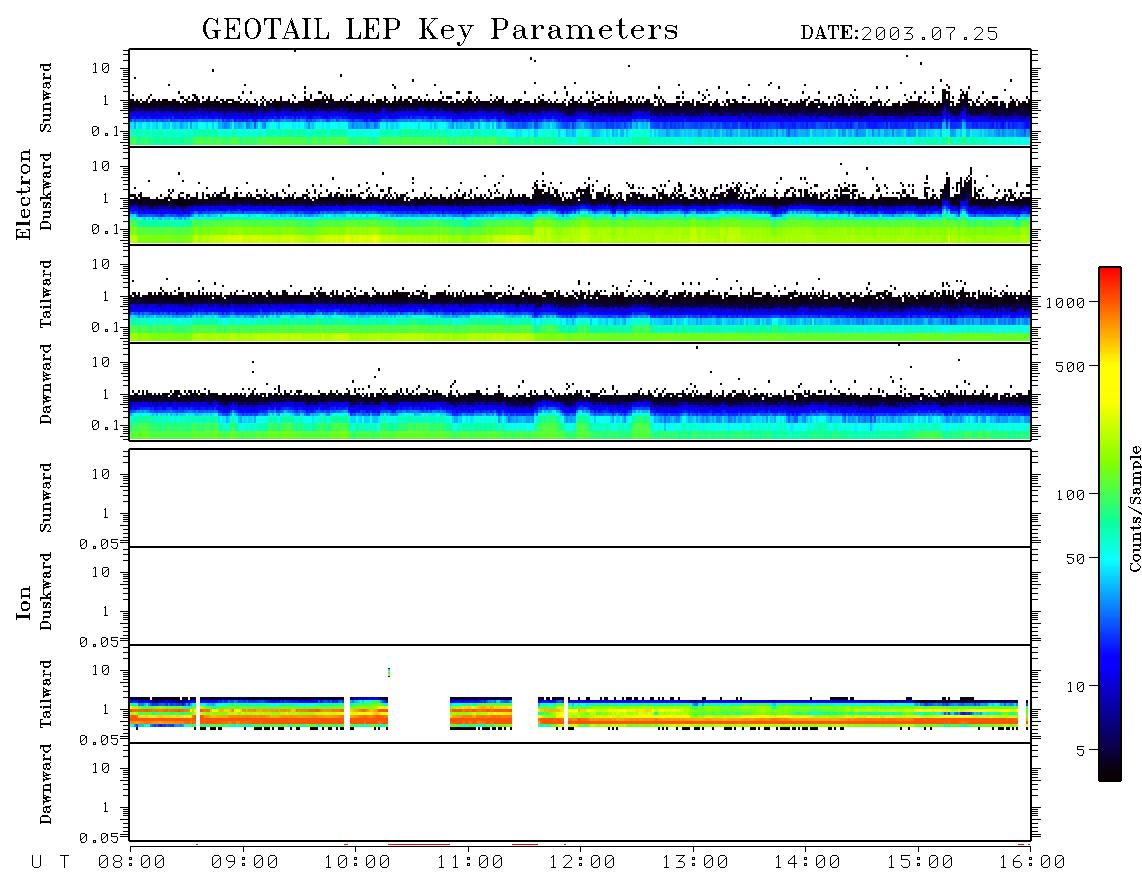
Task: Select the DATE:2003.07.25 label
Action: pos(899,34)
